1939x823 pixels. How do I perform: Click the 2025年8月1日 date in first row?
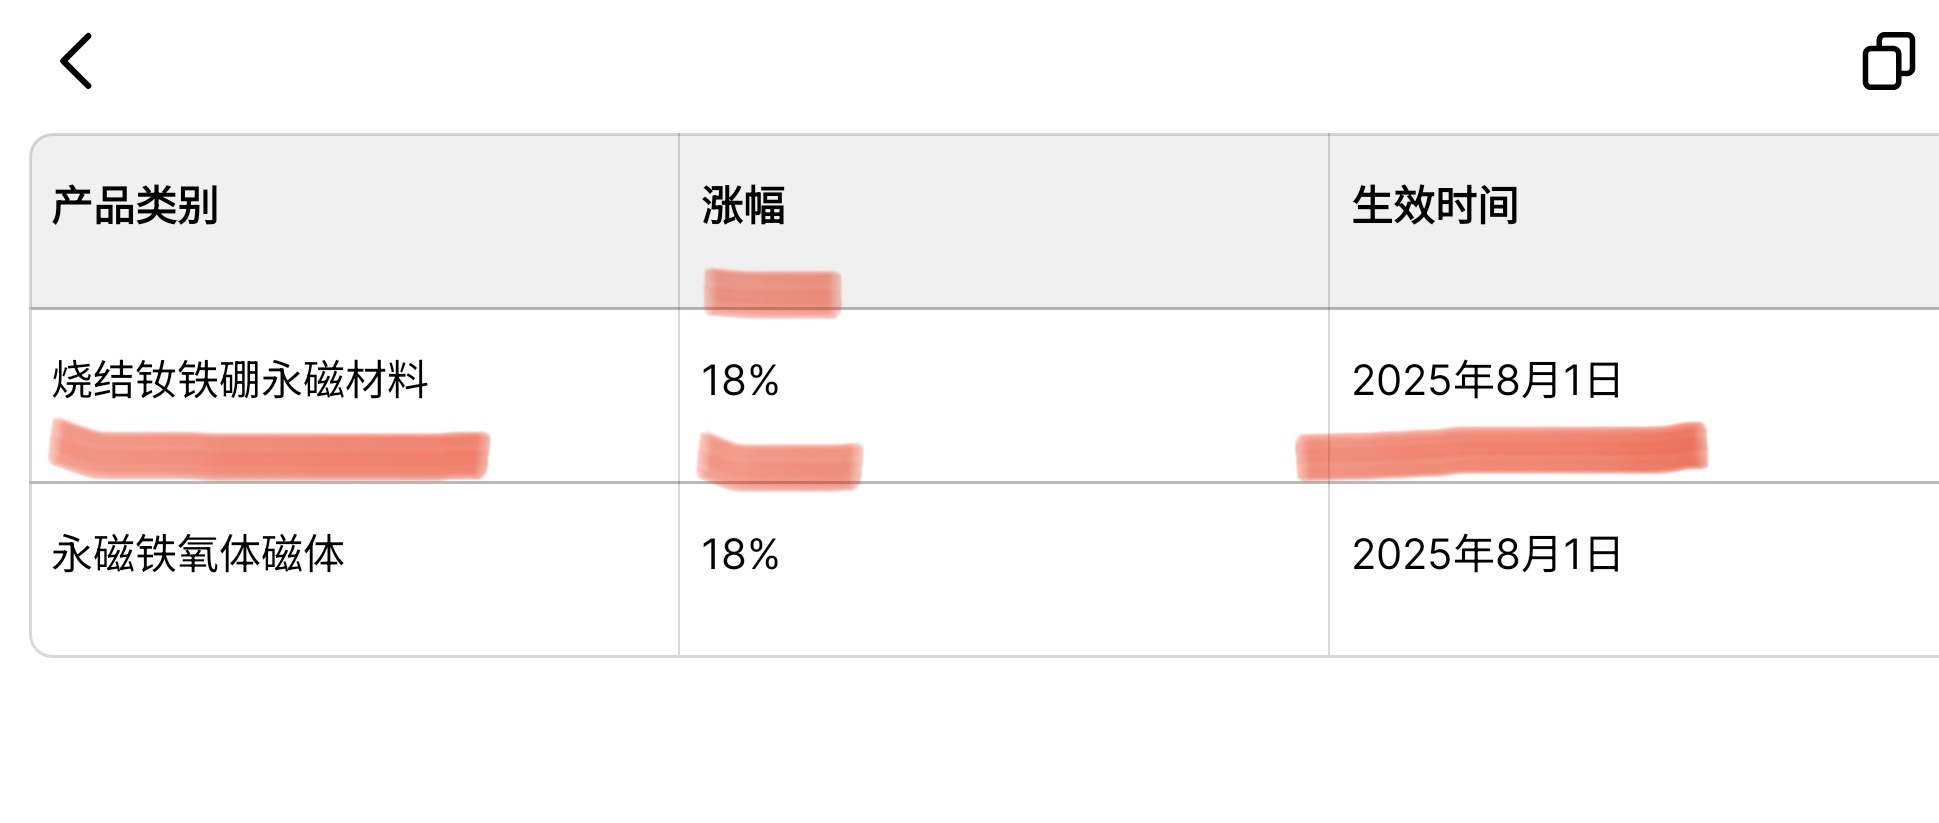point(1487,380)
